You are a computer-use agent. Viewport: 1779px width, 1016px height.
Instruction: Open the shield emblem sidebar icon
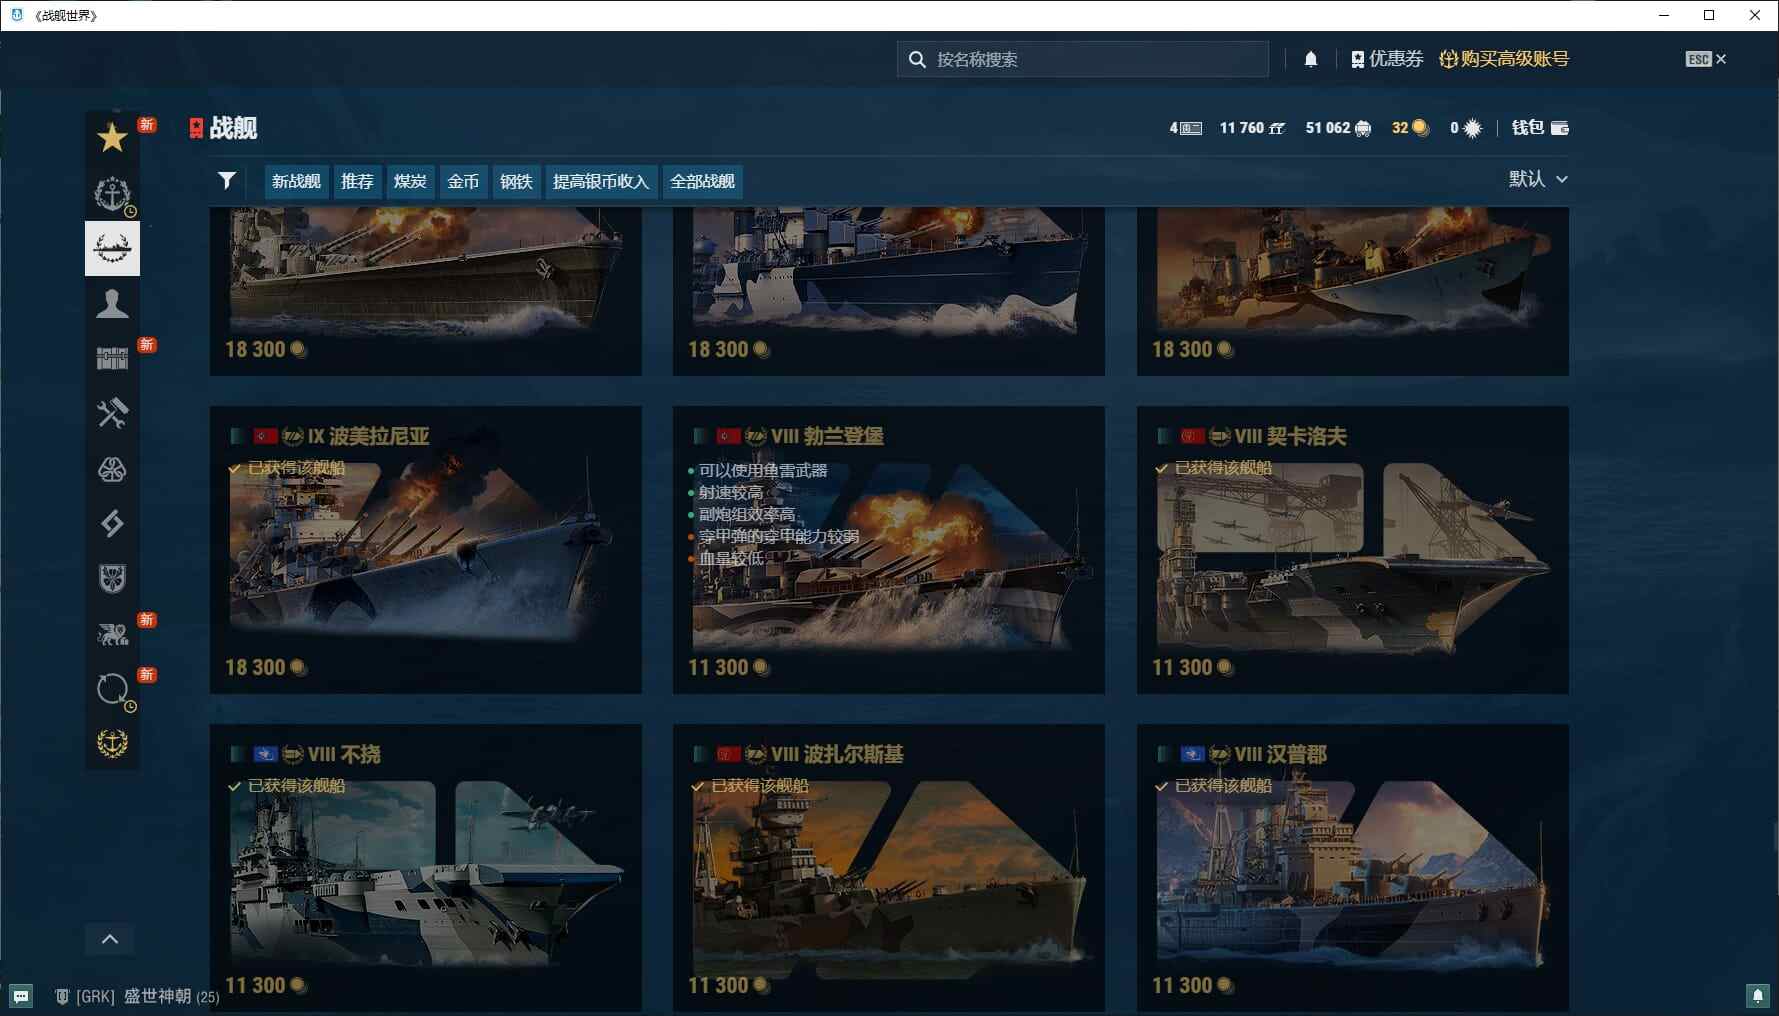click(112, 578)
